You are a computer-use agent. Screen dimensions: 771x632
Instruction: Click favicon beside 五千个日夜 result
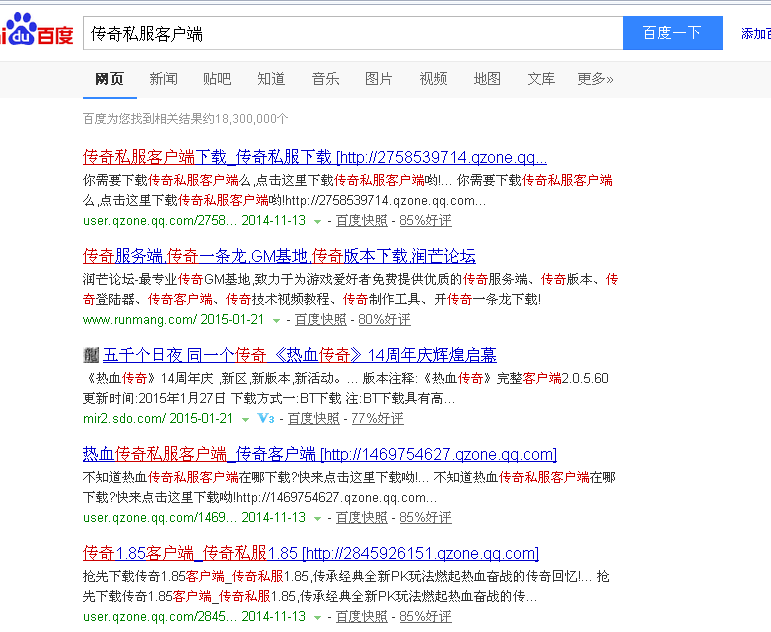click(91, 355)
